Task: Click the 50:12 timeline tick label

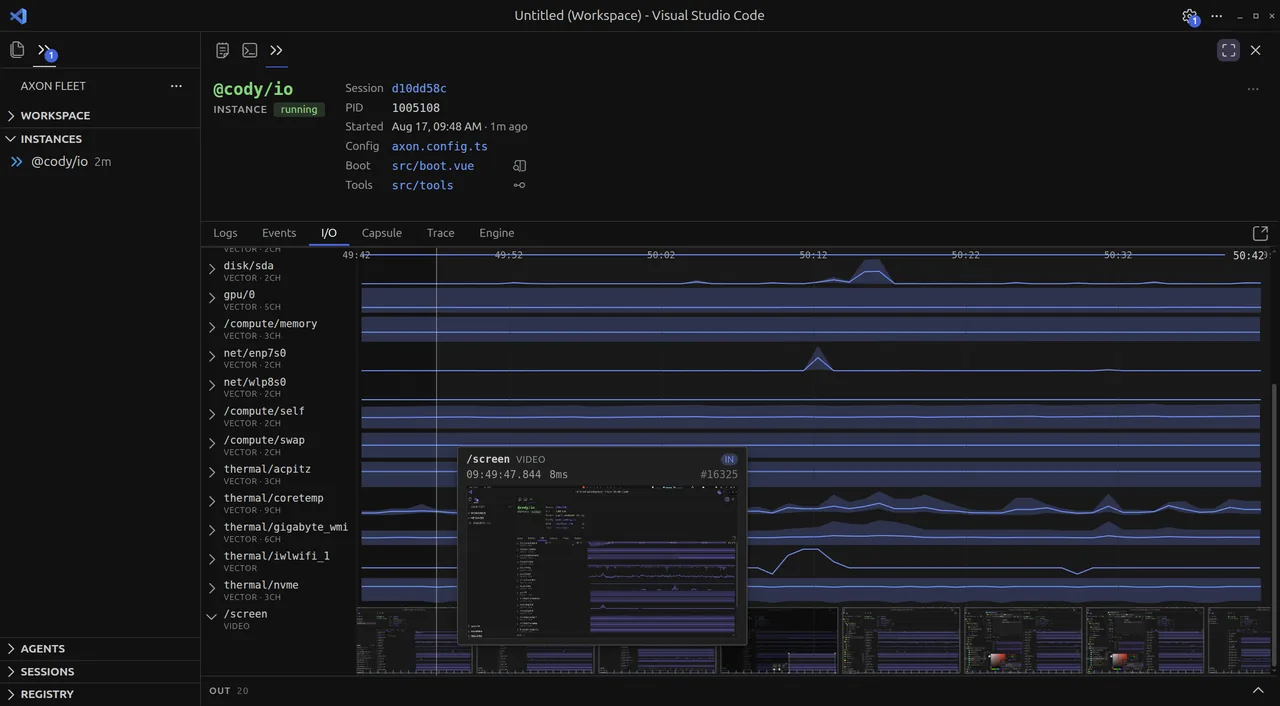Action: coord(813,255)
